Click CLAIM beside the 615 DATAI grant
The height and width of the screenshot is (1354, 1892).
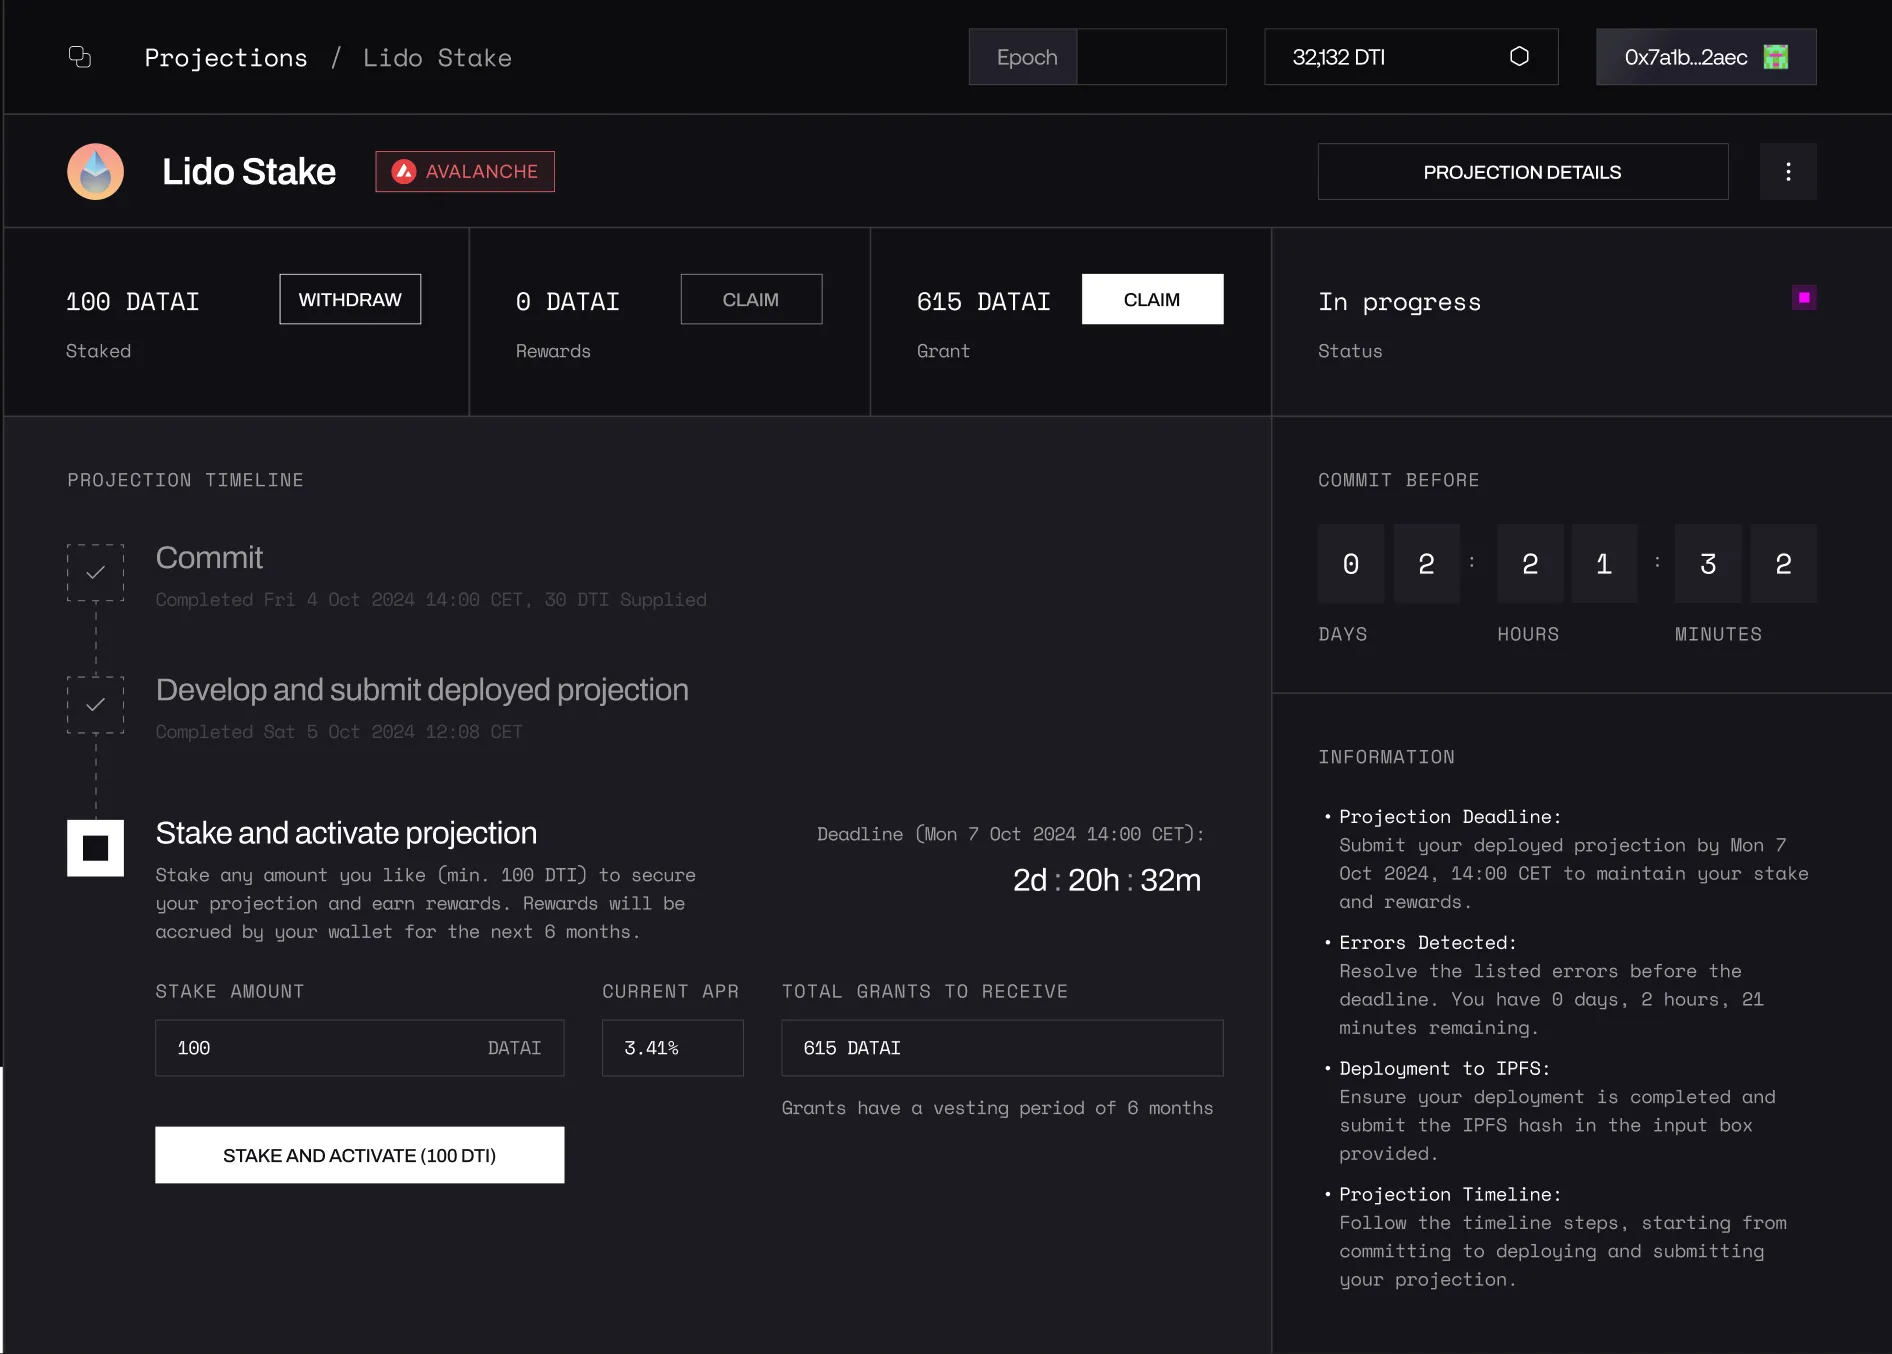coord(1152,299)
